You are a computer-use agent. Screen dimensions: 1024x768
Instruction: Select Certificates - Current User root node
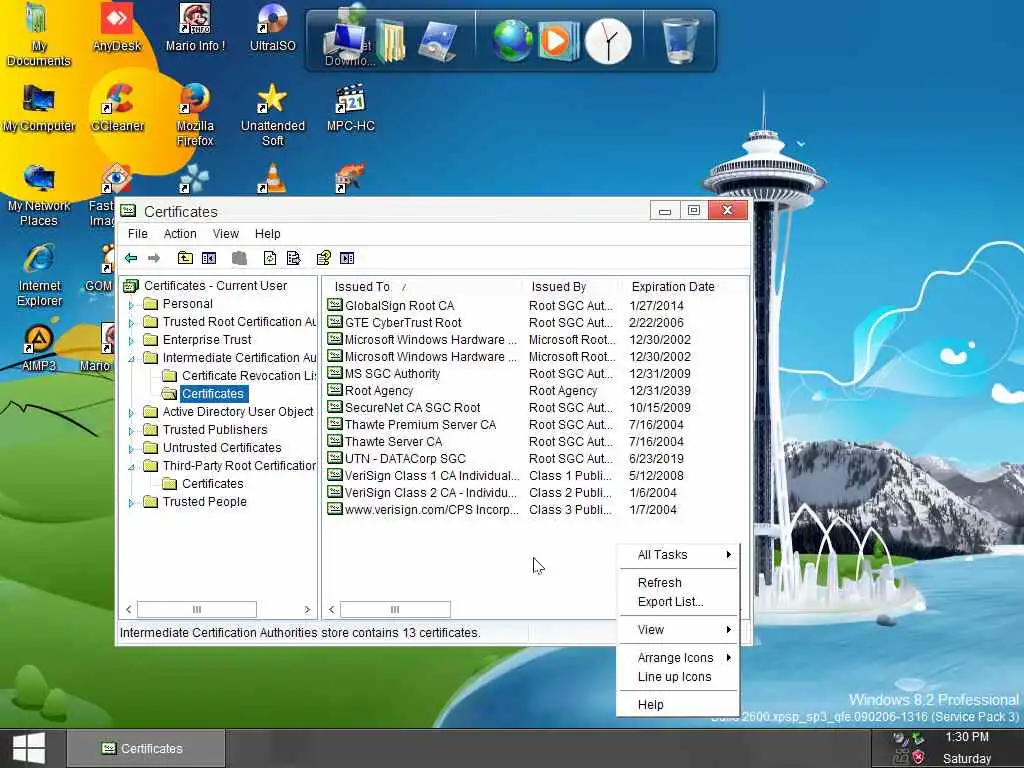tap(206, 285)
